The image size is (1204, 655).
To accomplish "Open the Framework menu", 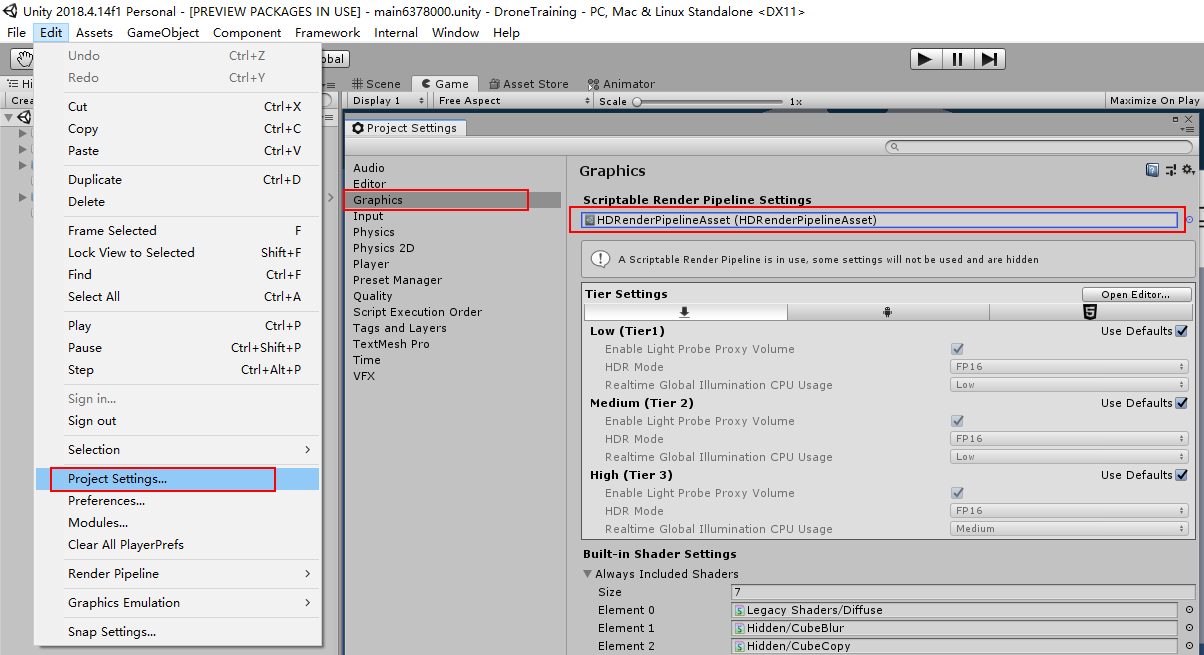I will [x=327, y=33].
